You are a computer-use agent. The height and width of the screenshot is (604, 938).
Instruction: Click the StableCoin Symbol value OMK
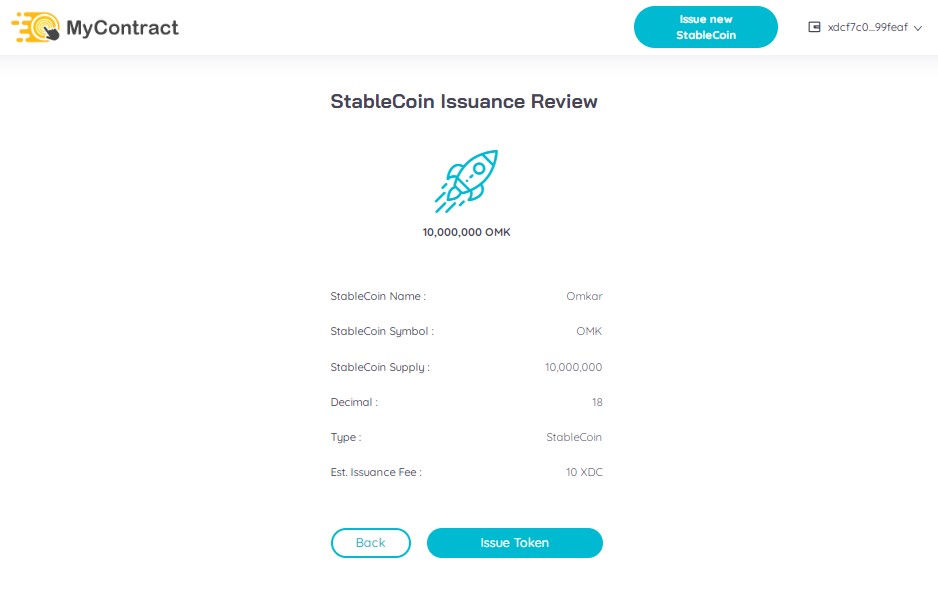[589, 331]
